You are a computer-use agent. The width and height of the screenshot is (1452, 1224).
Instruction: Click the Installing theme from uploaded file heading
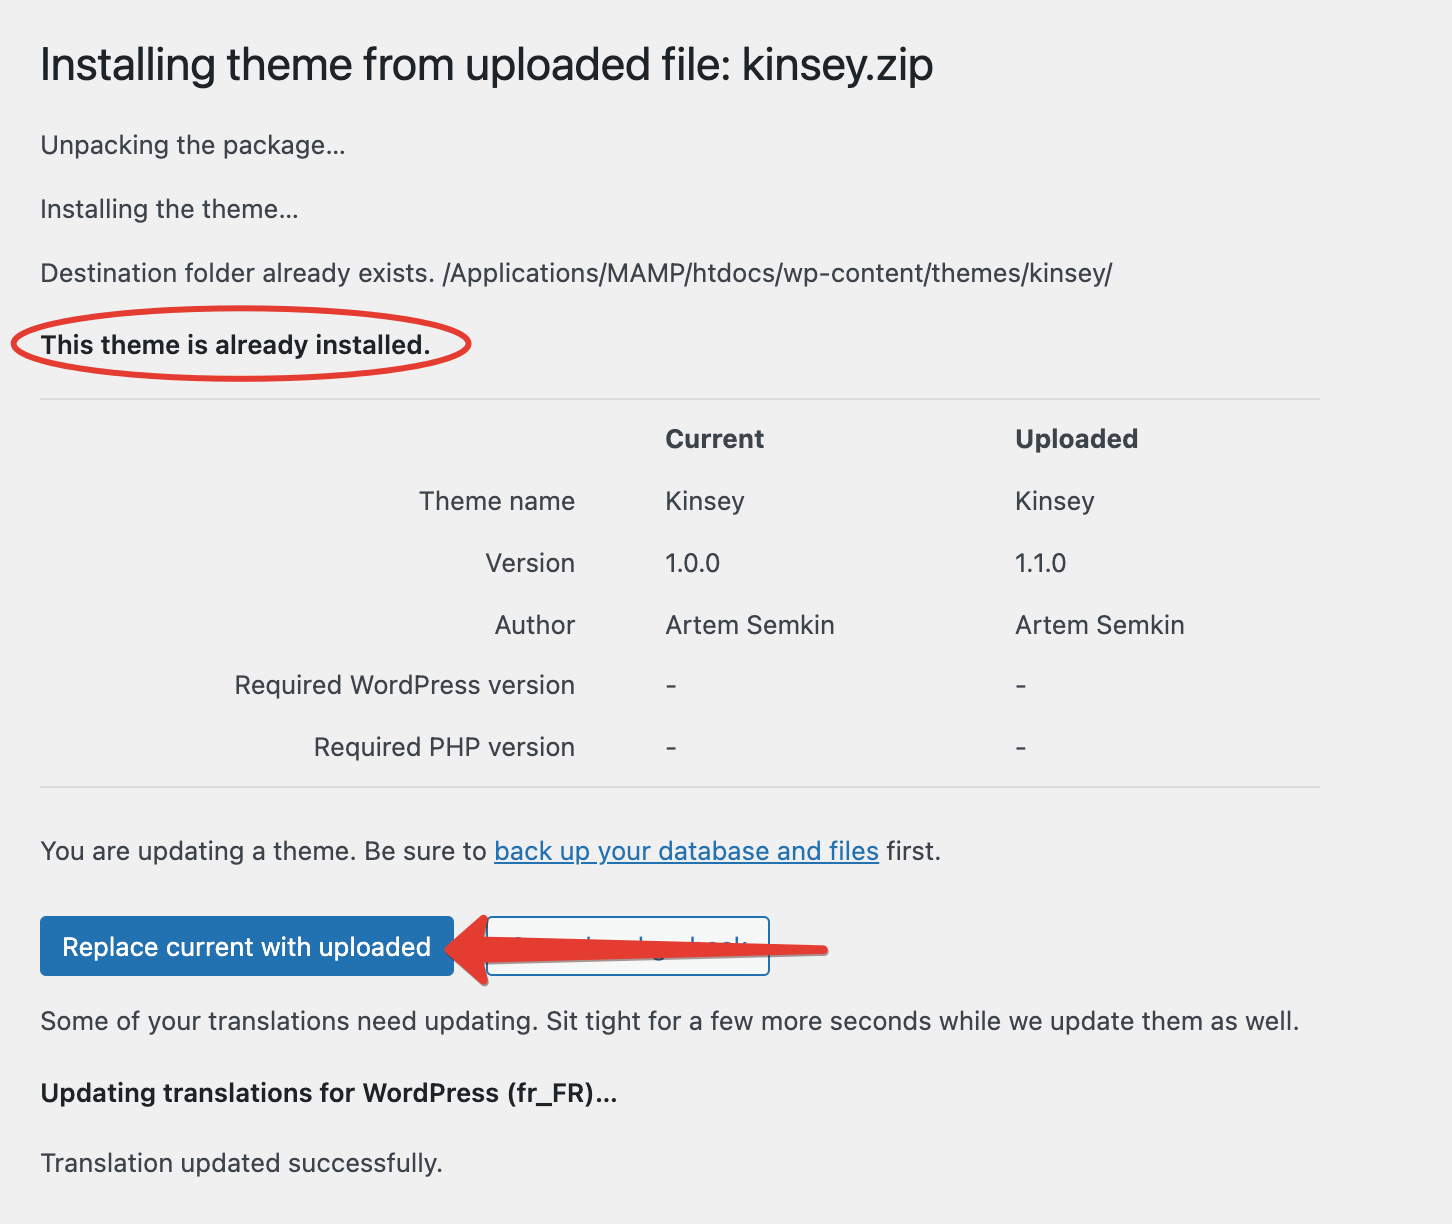coord(486,66)
